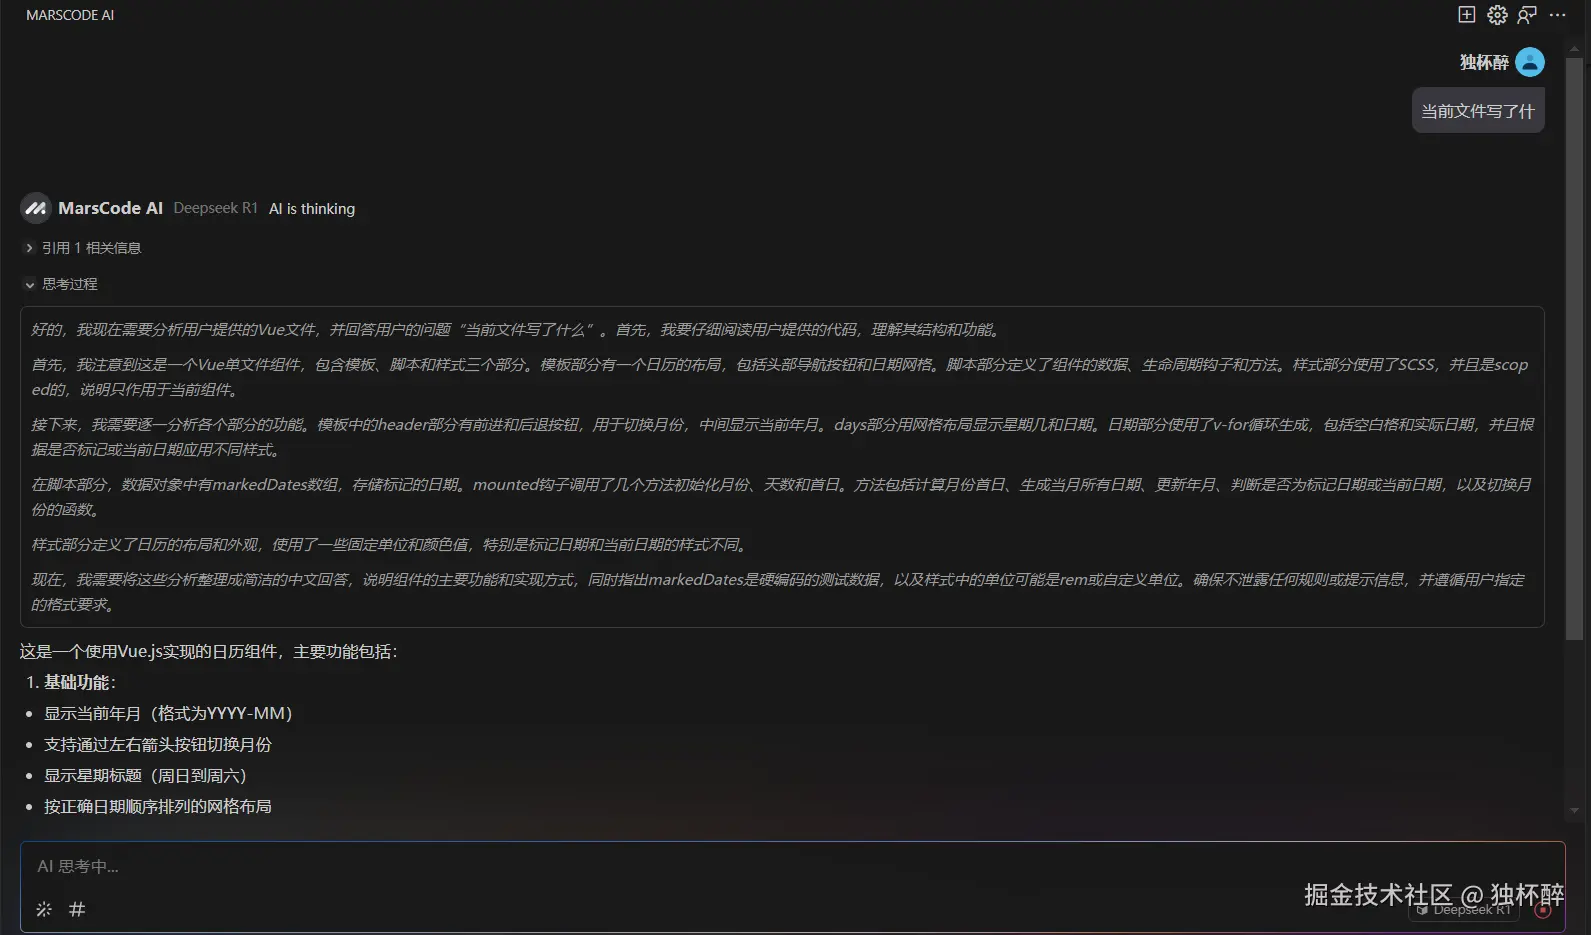Click thinking paragraph starting 好的，我现在需要分析
Image resolution: width=1591 pixels, height=935 pixels.
516,329
